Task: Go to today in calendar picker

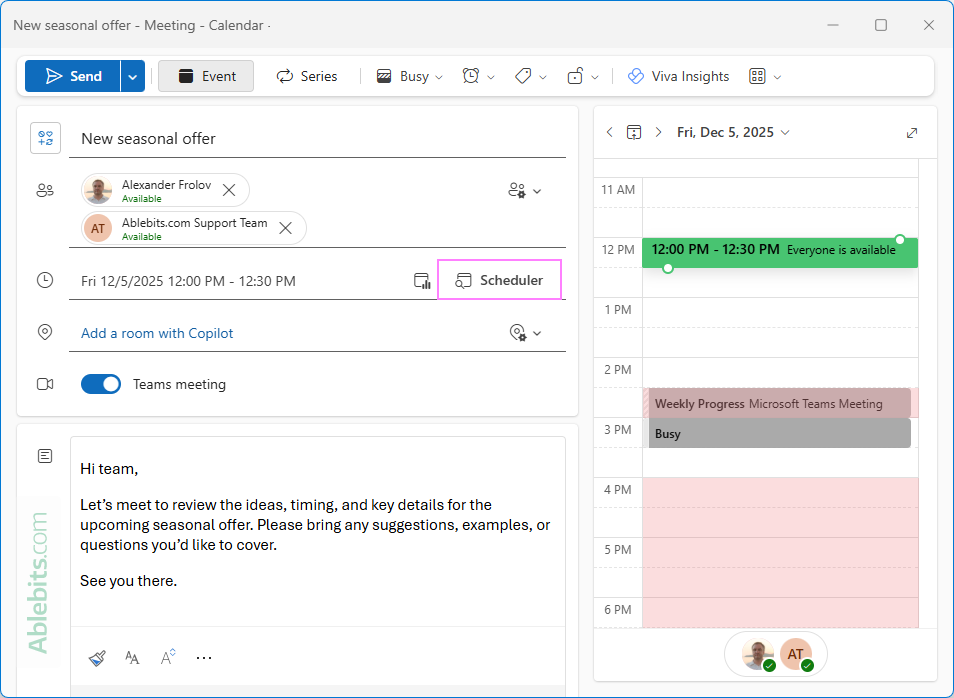Action: [633, 133]
